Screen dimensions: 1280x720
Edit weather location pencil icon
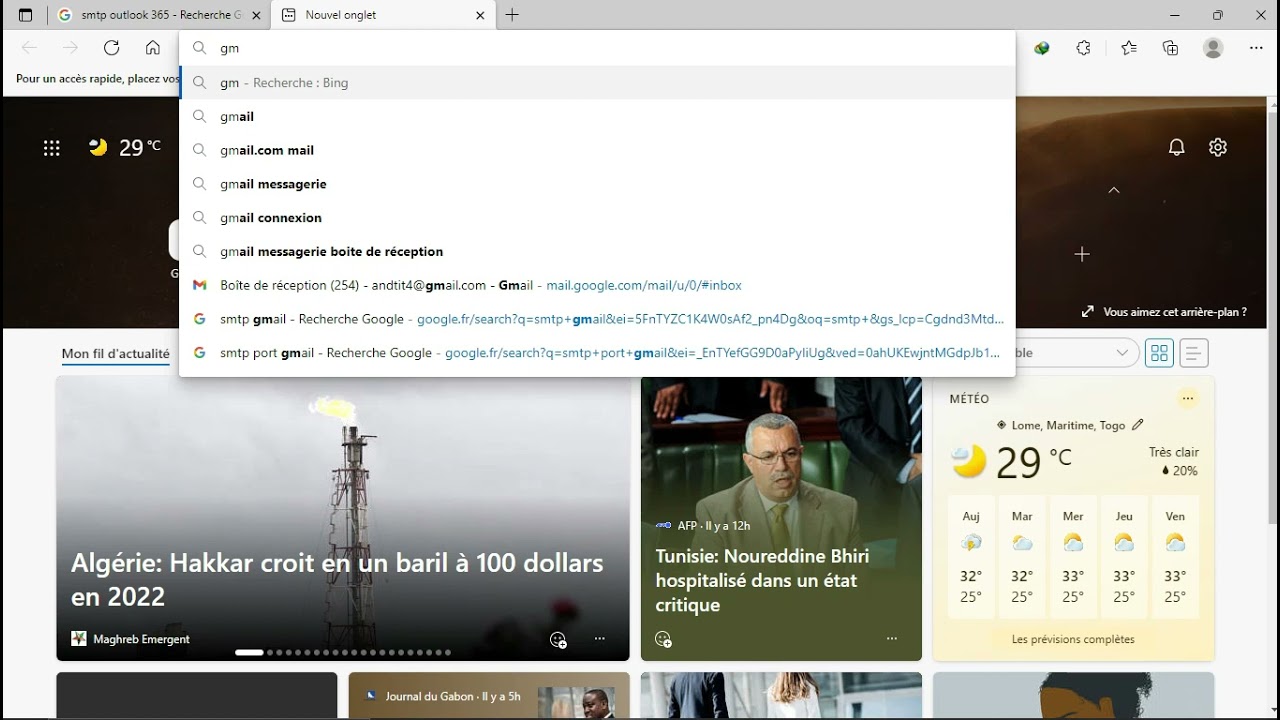pos(1137,425)
